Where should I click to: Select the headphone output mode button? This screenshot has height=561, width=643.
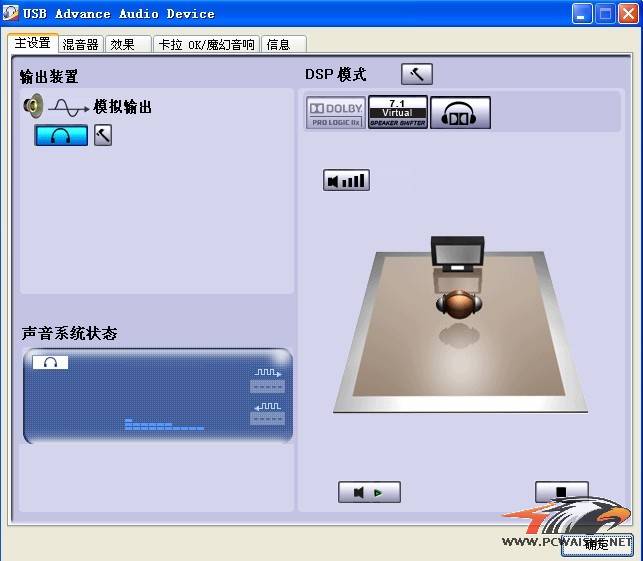pyautogui.click(x=61, y=136)
